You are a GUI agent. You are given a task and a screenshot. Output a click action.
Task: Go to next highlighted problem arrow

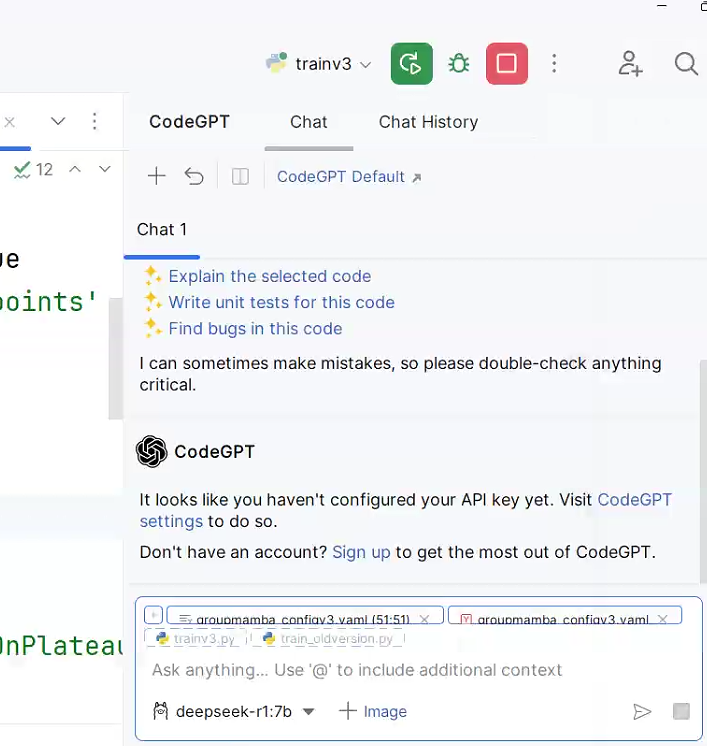pyautogui.click(x=105, y=169)
